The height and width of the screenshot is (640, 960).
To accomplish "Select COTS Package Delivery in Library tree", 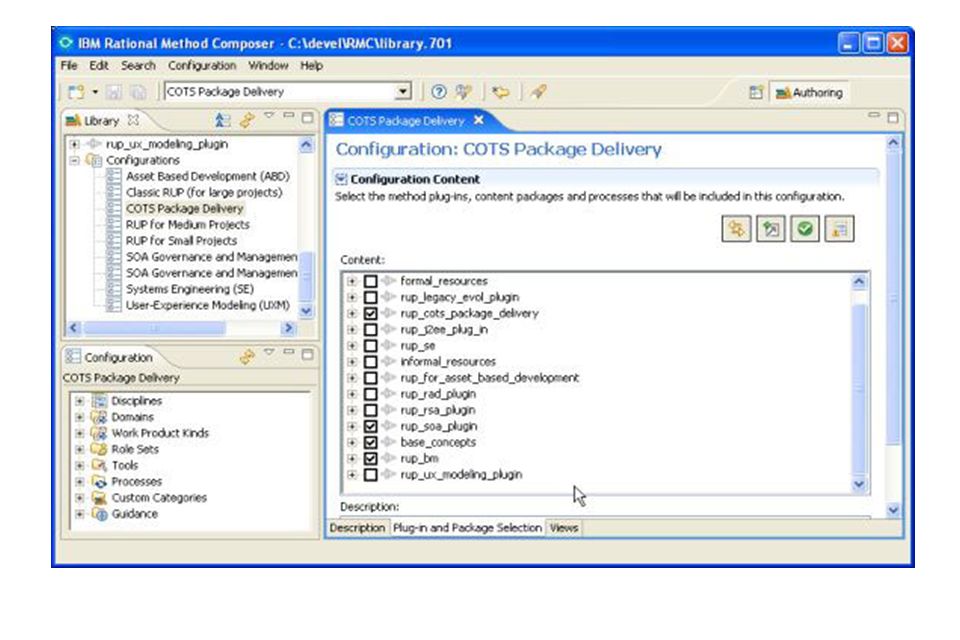I will (184, 209).
